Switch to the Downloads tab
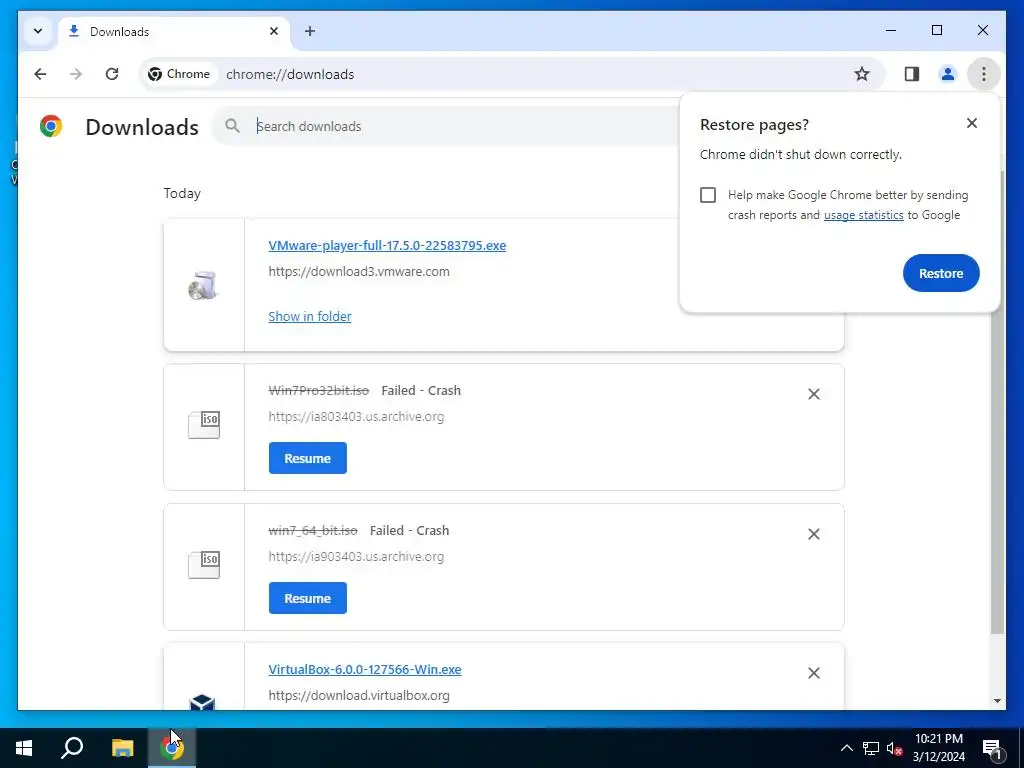This screenshot has width=1024, height=768. pyautogui.click(x=173, y=31)
